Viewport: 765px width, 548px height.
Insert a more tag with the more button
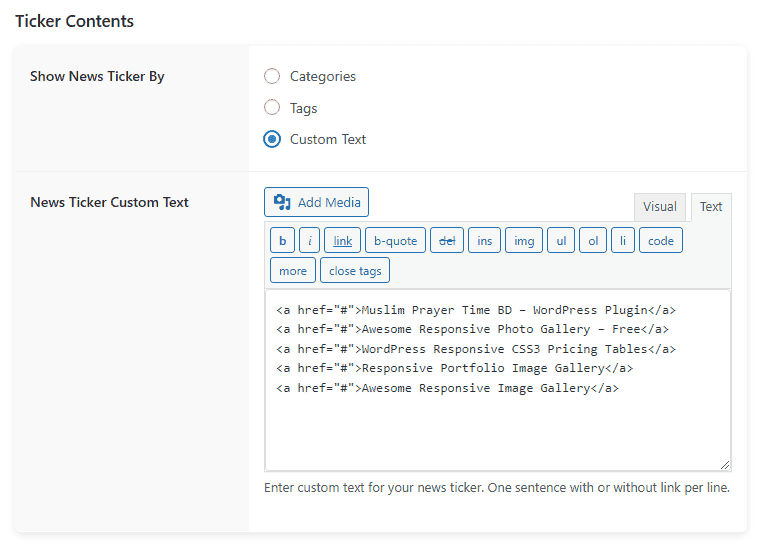click(x=293, y=270)
